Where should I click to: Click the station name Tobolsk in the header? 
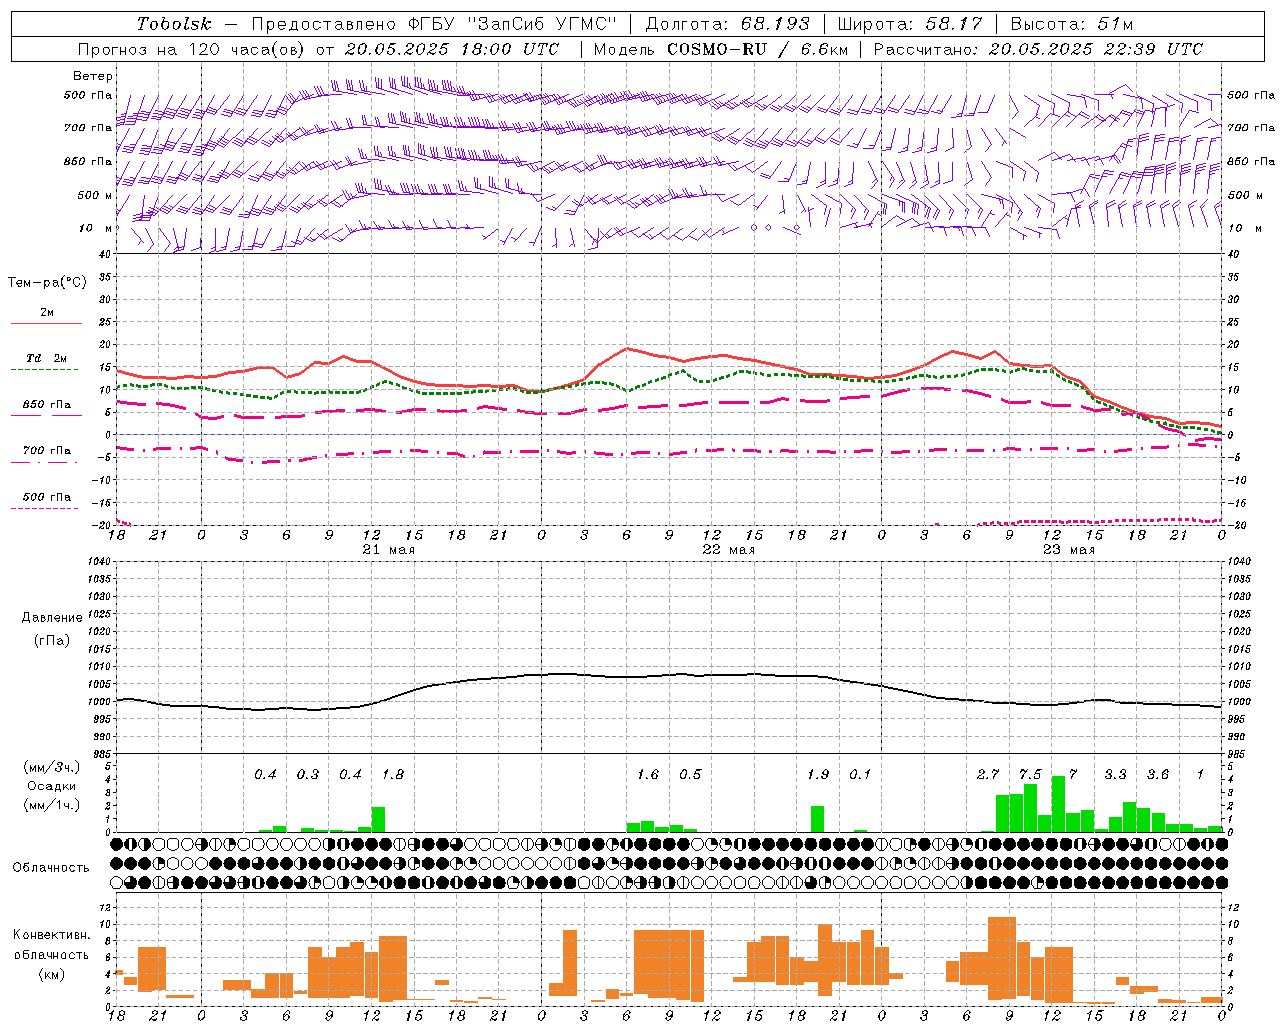coord(175,24)
